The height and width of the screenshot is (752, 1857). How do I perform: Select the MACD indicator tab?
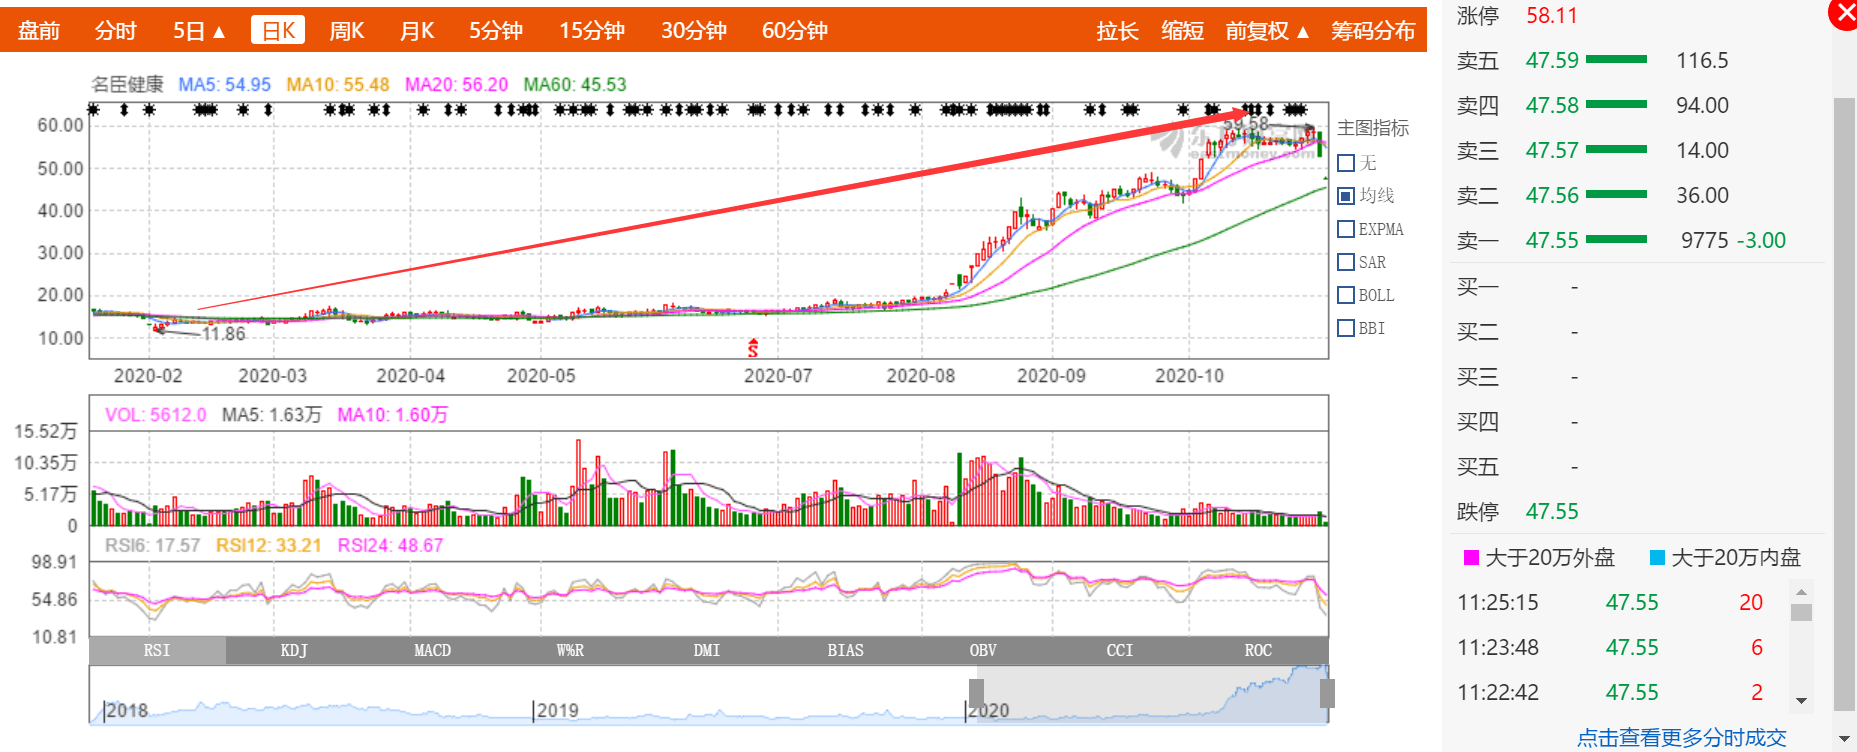pyautogui.click(x=432, y=650)
